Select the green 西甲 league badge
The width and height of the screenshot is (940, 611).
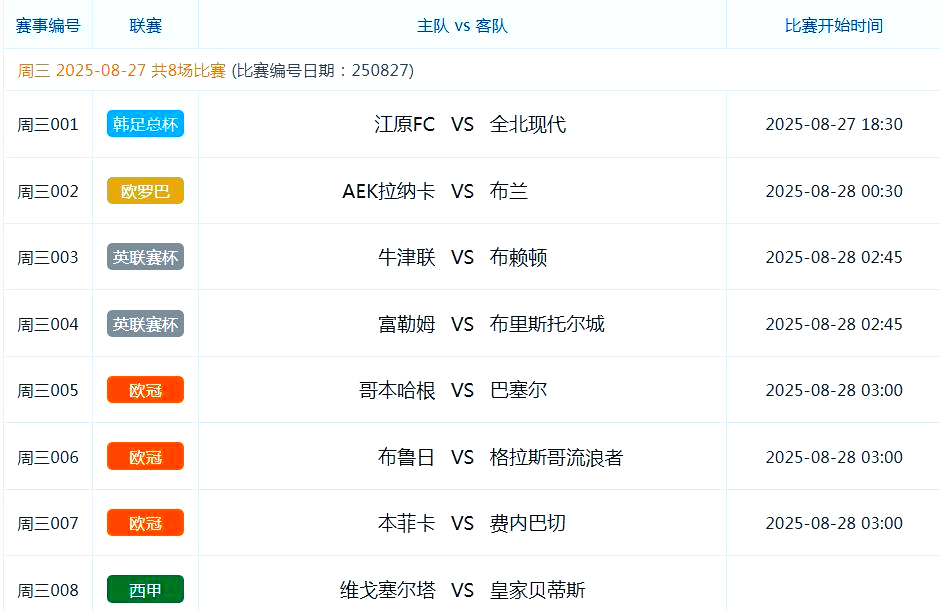(x=145, y=589)
